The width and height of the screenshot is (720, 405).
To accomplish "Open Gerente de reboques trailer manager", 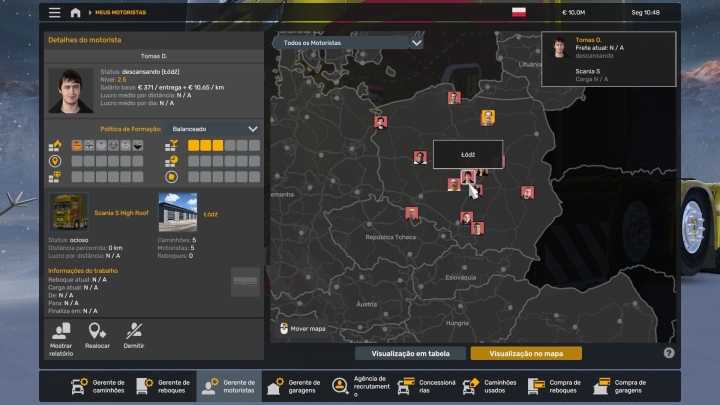I will click(x=163, y=386).
